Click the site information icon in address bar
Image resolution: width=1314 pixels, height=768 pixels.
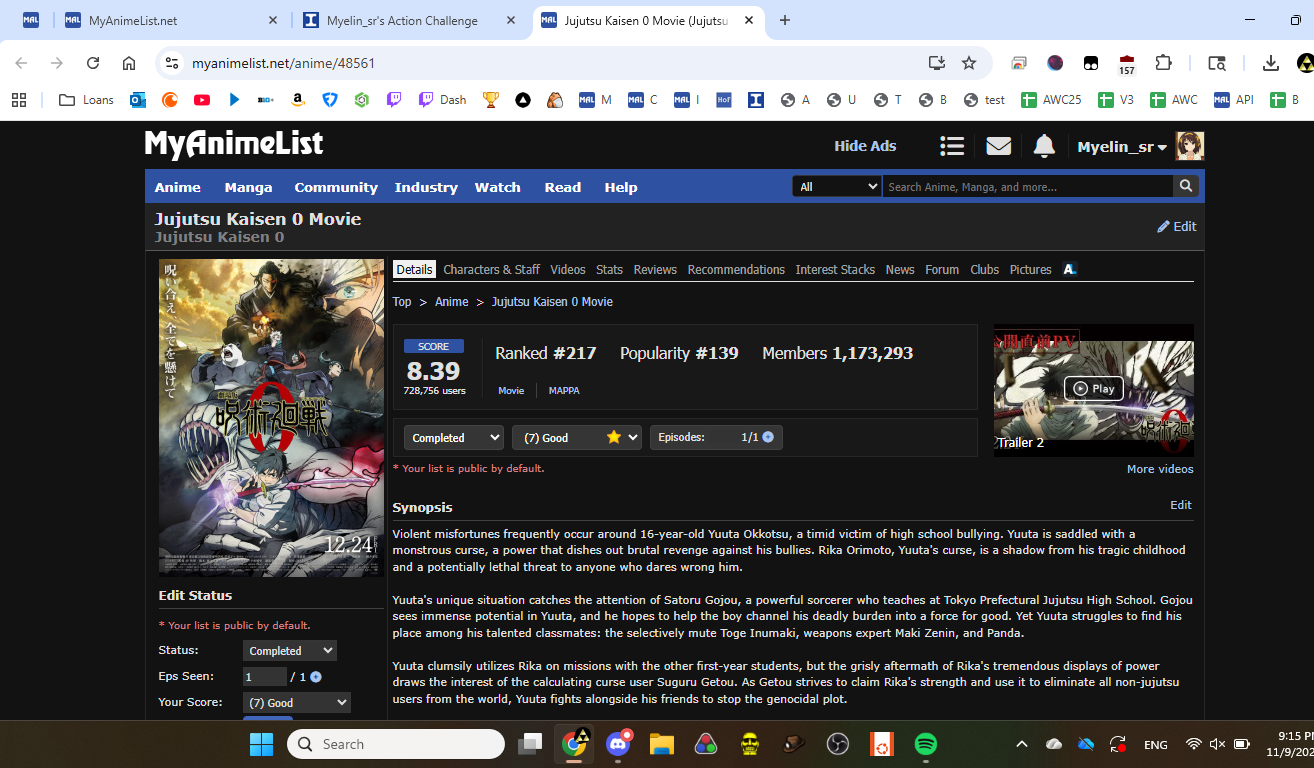pos(172,63)
